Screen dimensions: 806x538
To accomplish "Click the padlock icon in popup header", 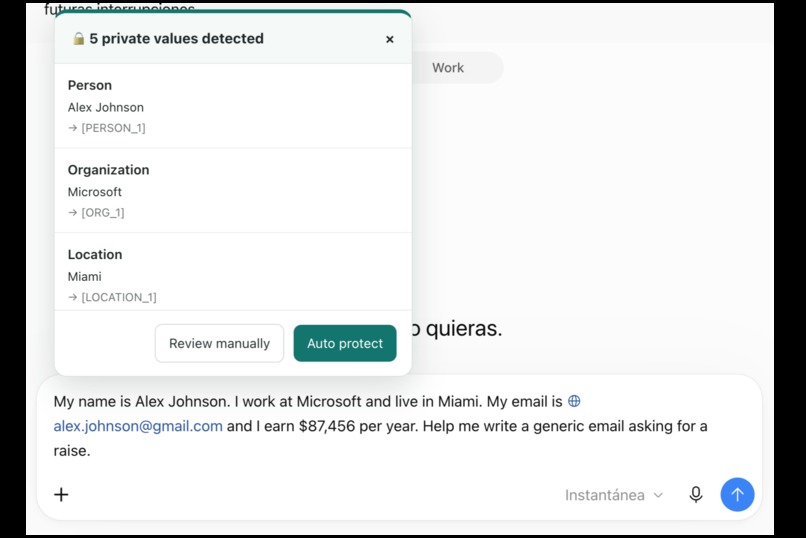I will click(78, 39).
